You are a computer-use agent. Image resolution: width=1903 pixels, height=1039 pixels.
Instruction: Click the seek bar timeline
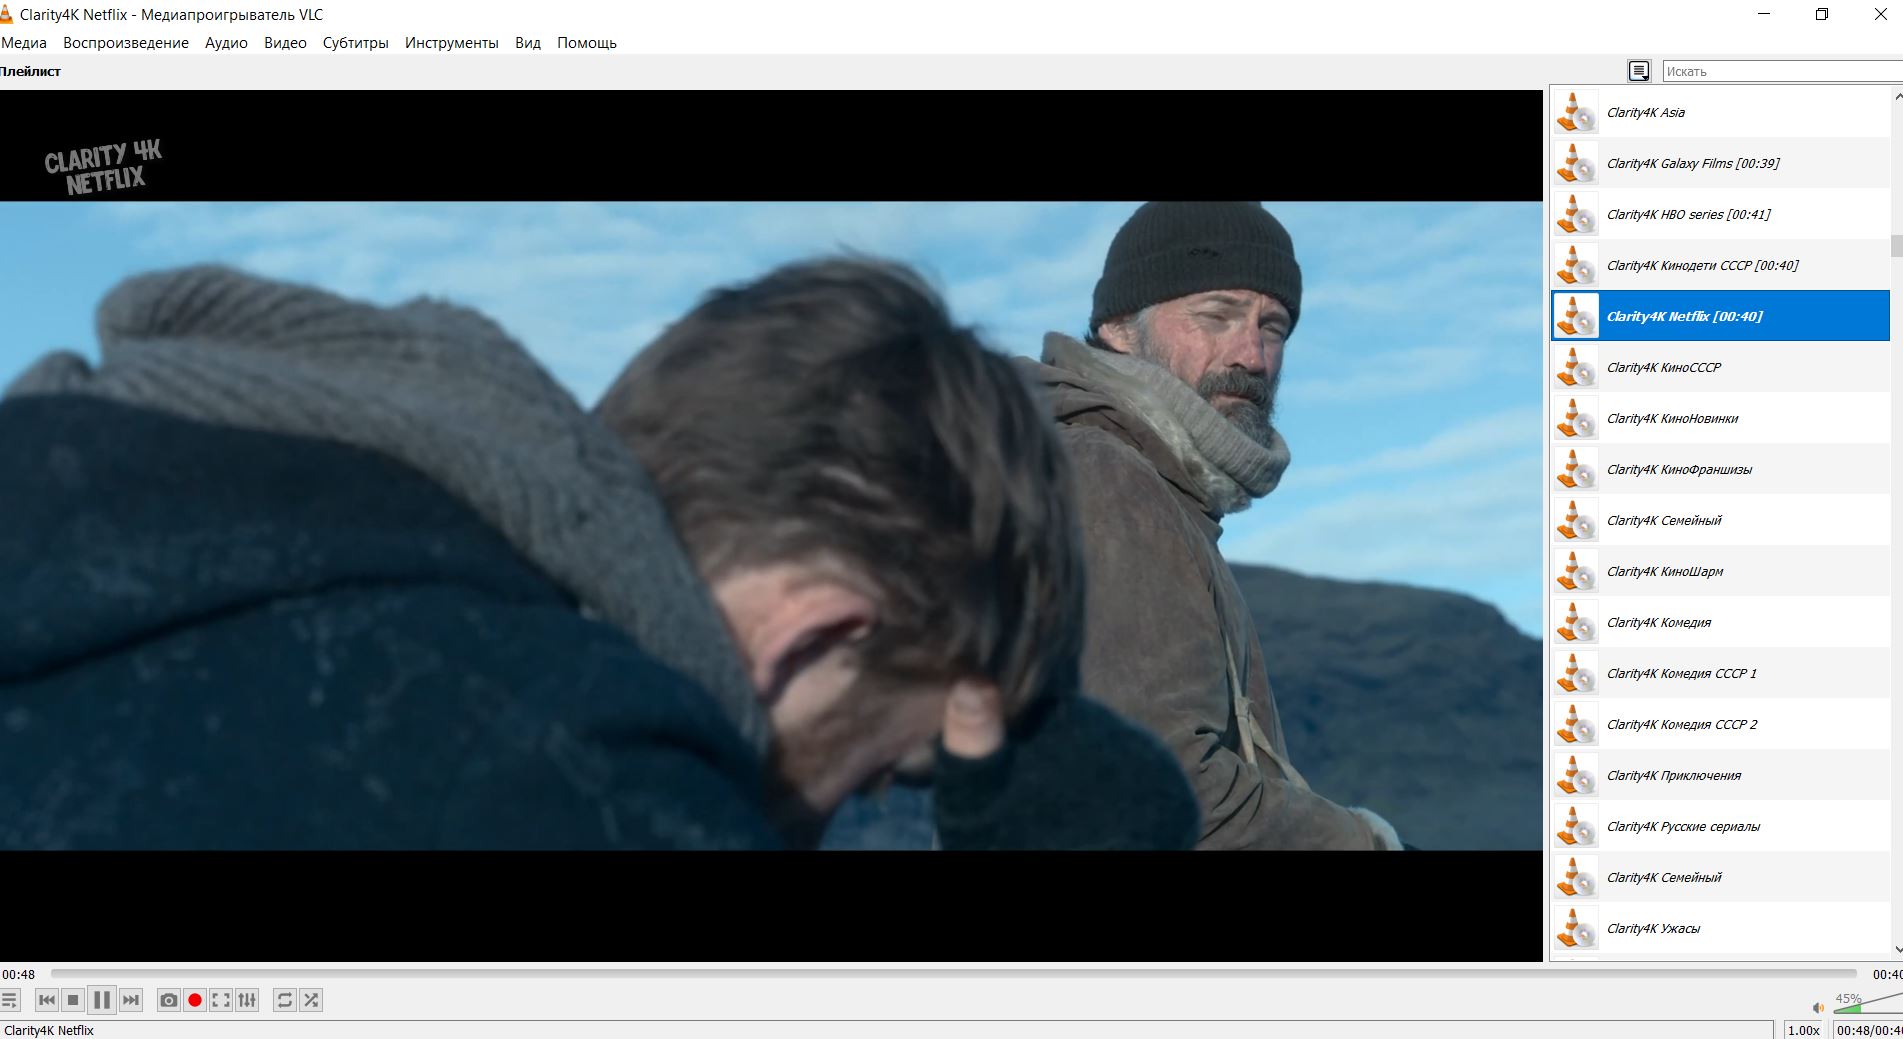tap(954, 973)
